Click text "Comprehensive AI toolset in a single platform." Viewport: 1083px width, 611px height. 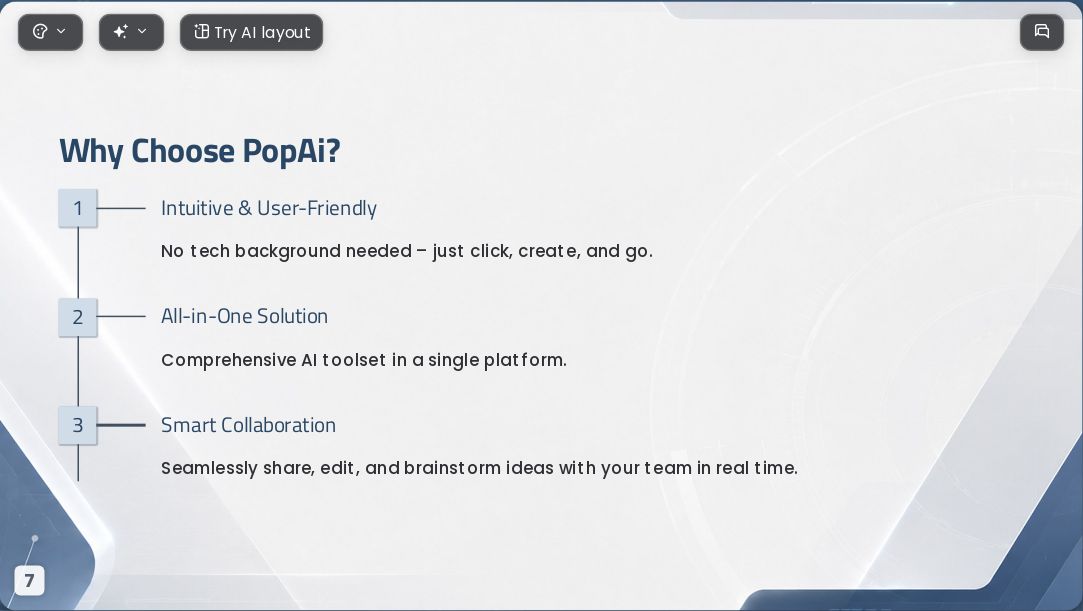tap(364, 360)
